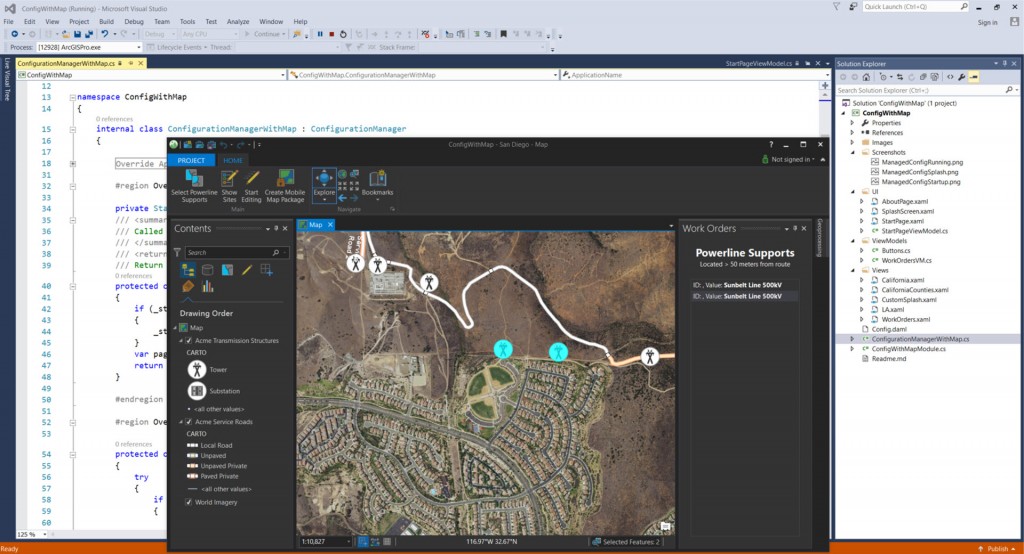The height and width of the screenshot is (554, 1024).
Task: Click the Lifecycle Events button
Action: 176,47
